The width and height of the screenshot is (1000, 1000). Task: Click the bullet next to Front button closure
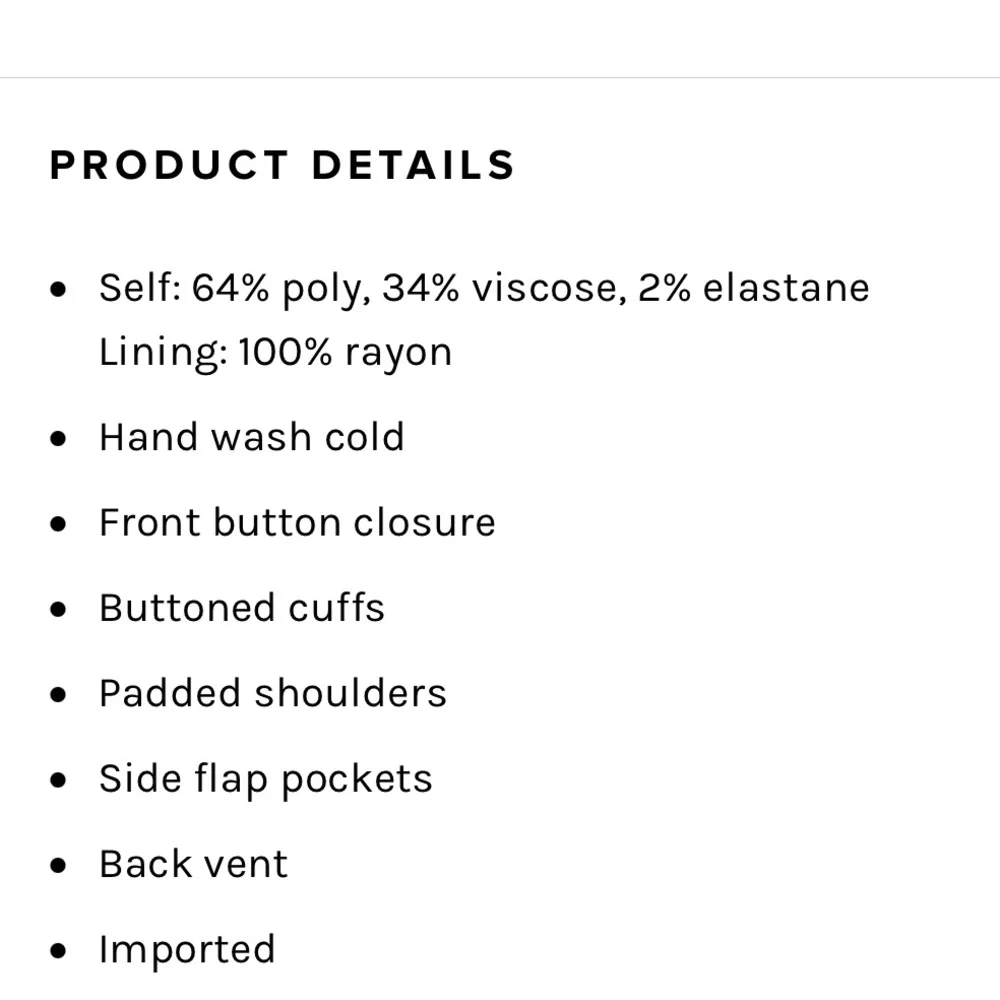[60, 524]
